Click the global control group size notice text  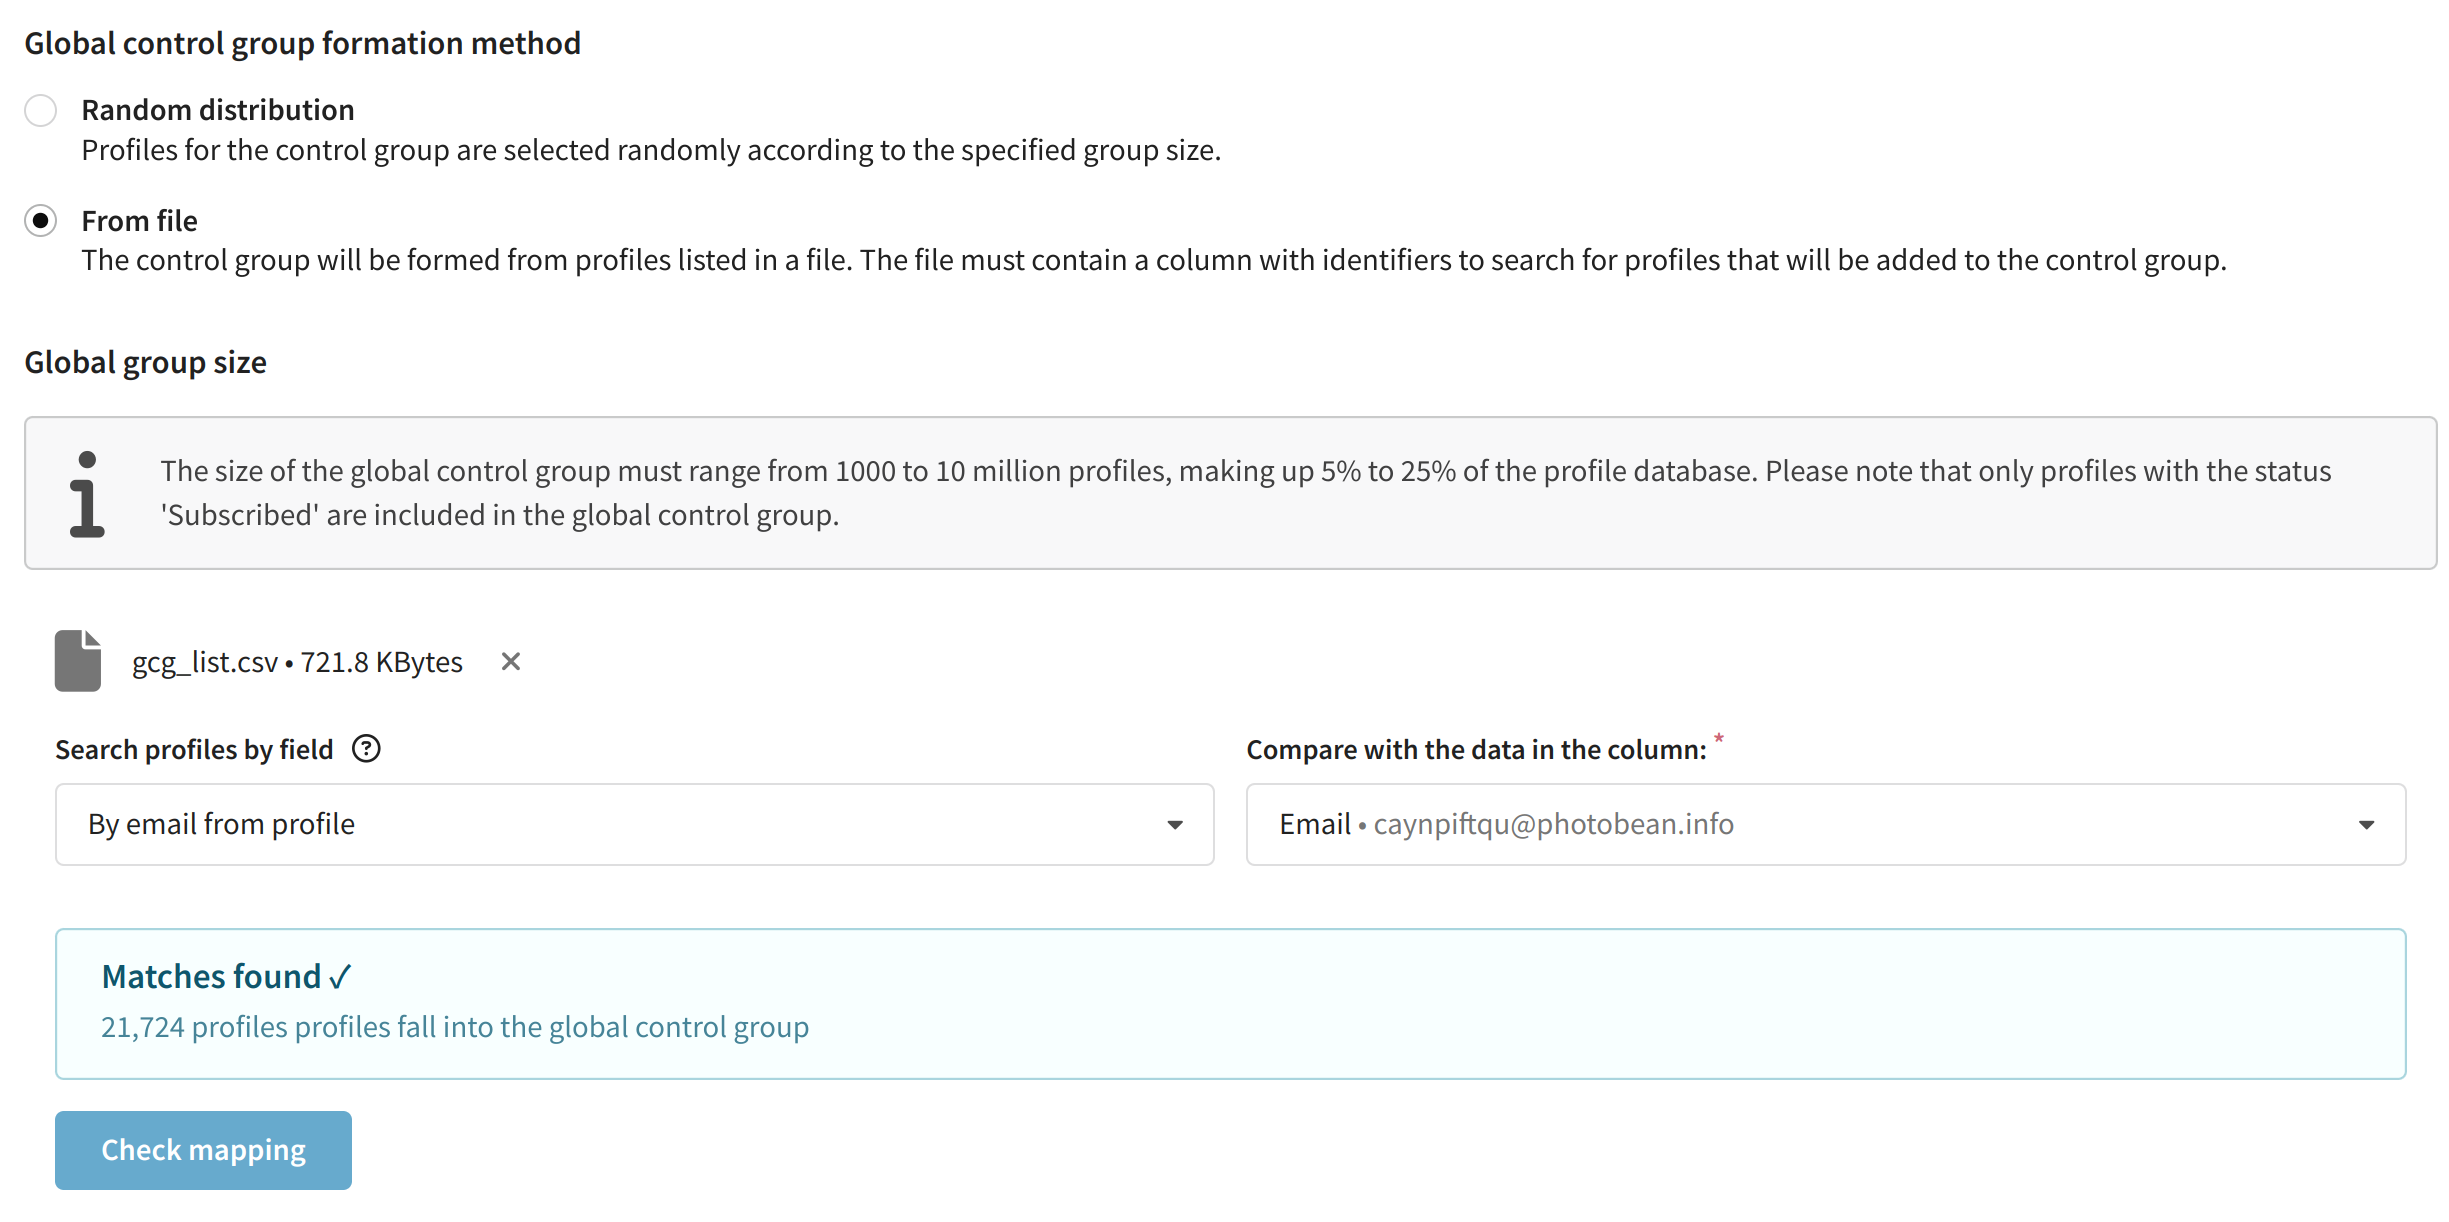(x=1246, y=493)
